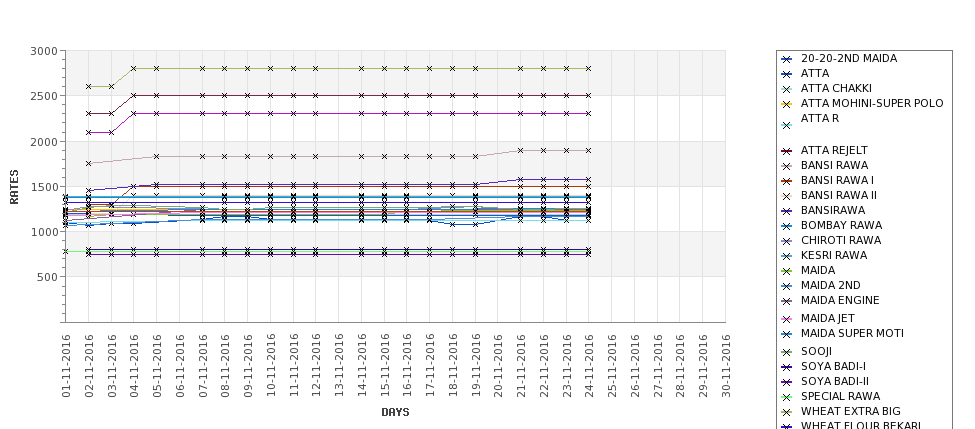Screen dimensions: 975x429
Task: Click the SOYA BADI-I legend marker
Action: point(787,367)
